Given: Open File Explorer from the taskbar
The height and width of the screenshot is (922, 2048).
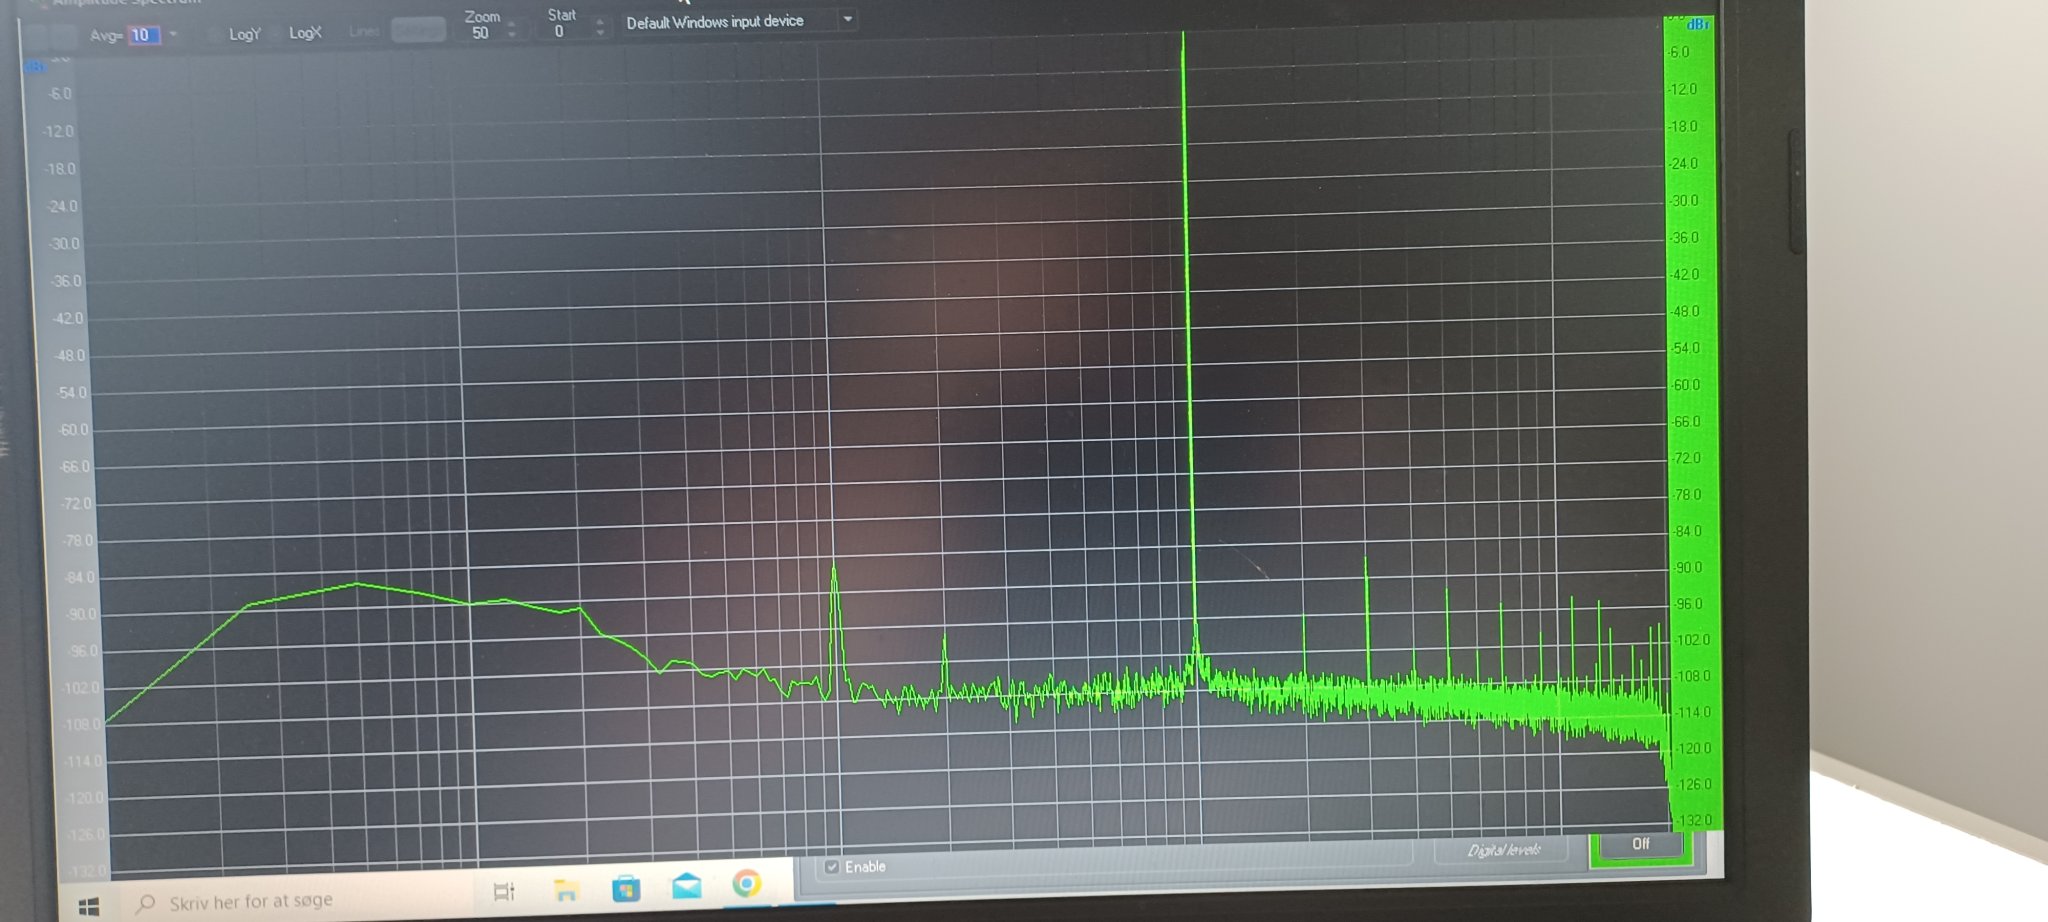Looking at the screenshot, I should tap(566, 889).
